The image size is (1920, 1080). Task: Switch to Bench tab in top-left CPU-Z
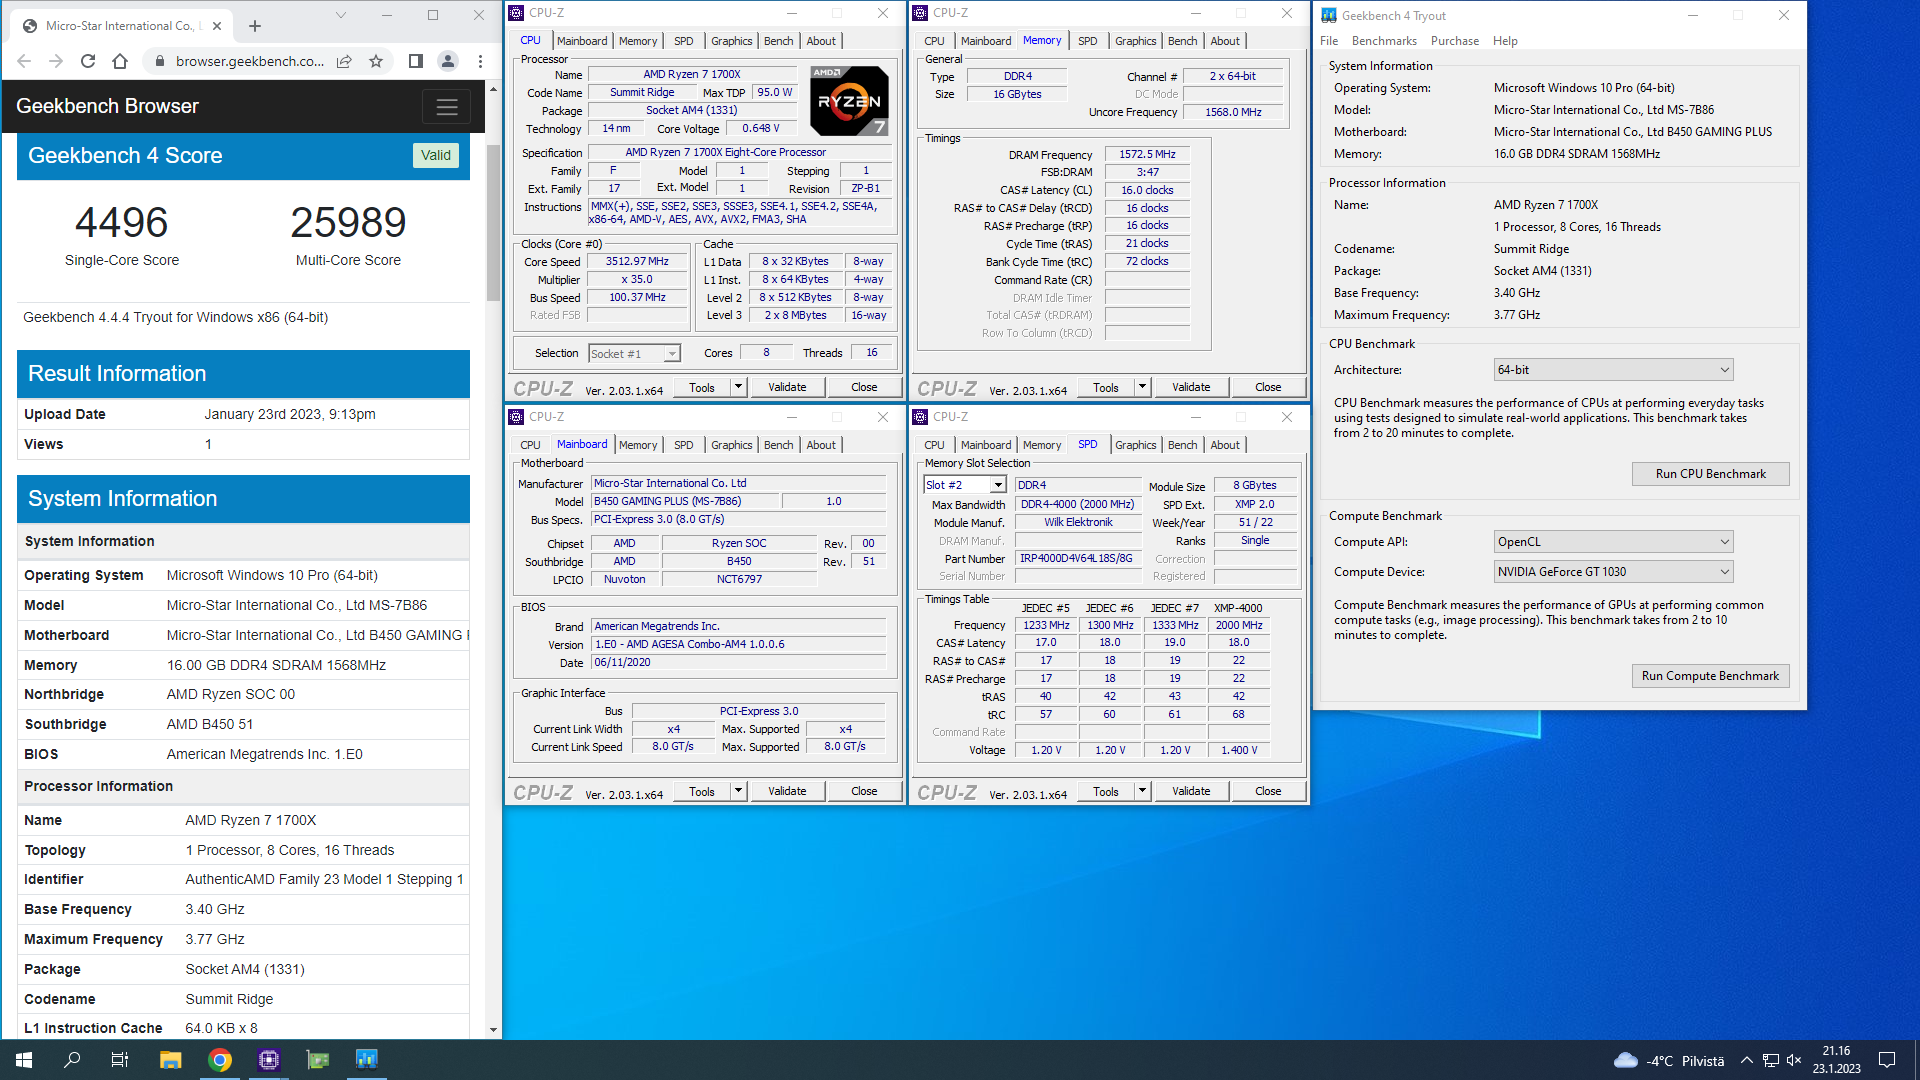click(778, 41)
